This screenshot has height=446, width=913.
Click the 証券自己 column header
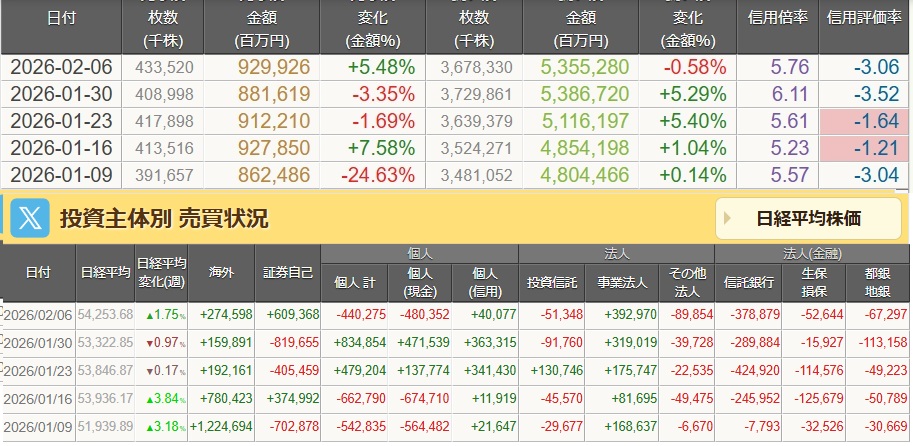(289, 271)
